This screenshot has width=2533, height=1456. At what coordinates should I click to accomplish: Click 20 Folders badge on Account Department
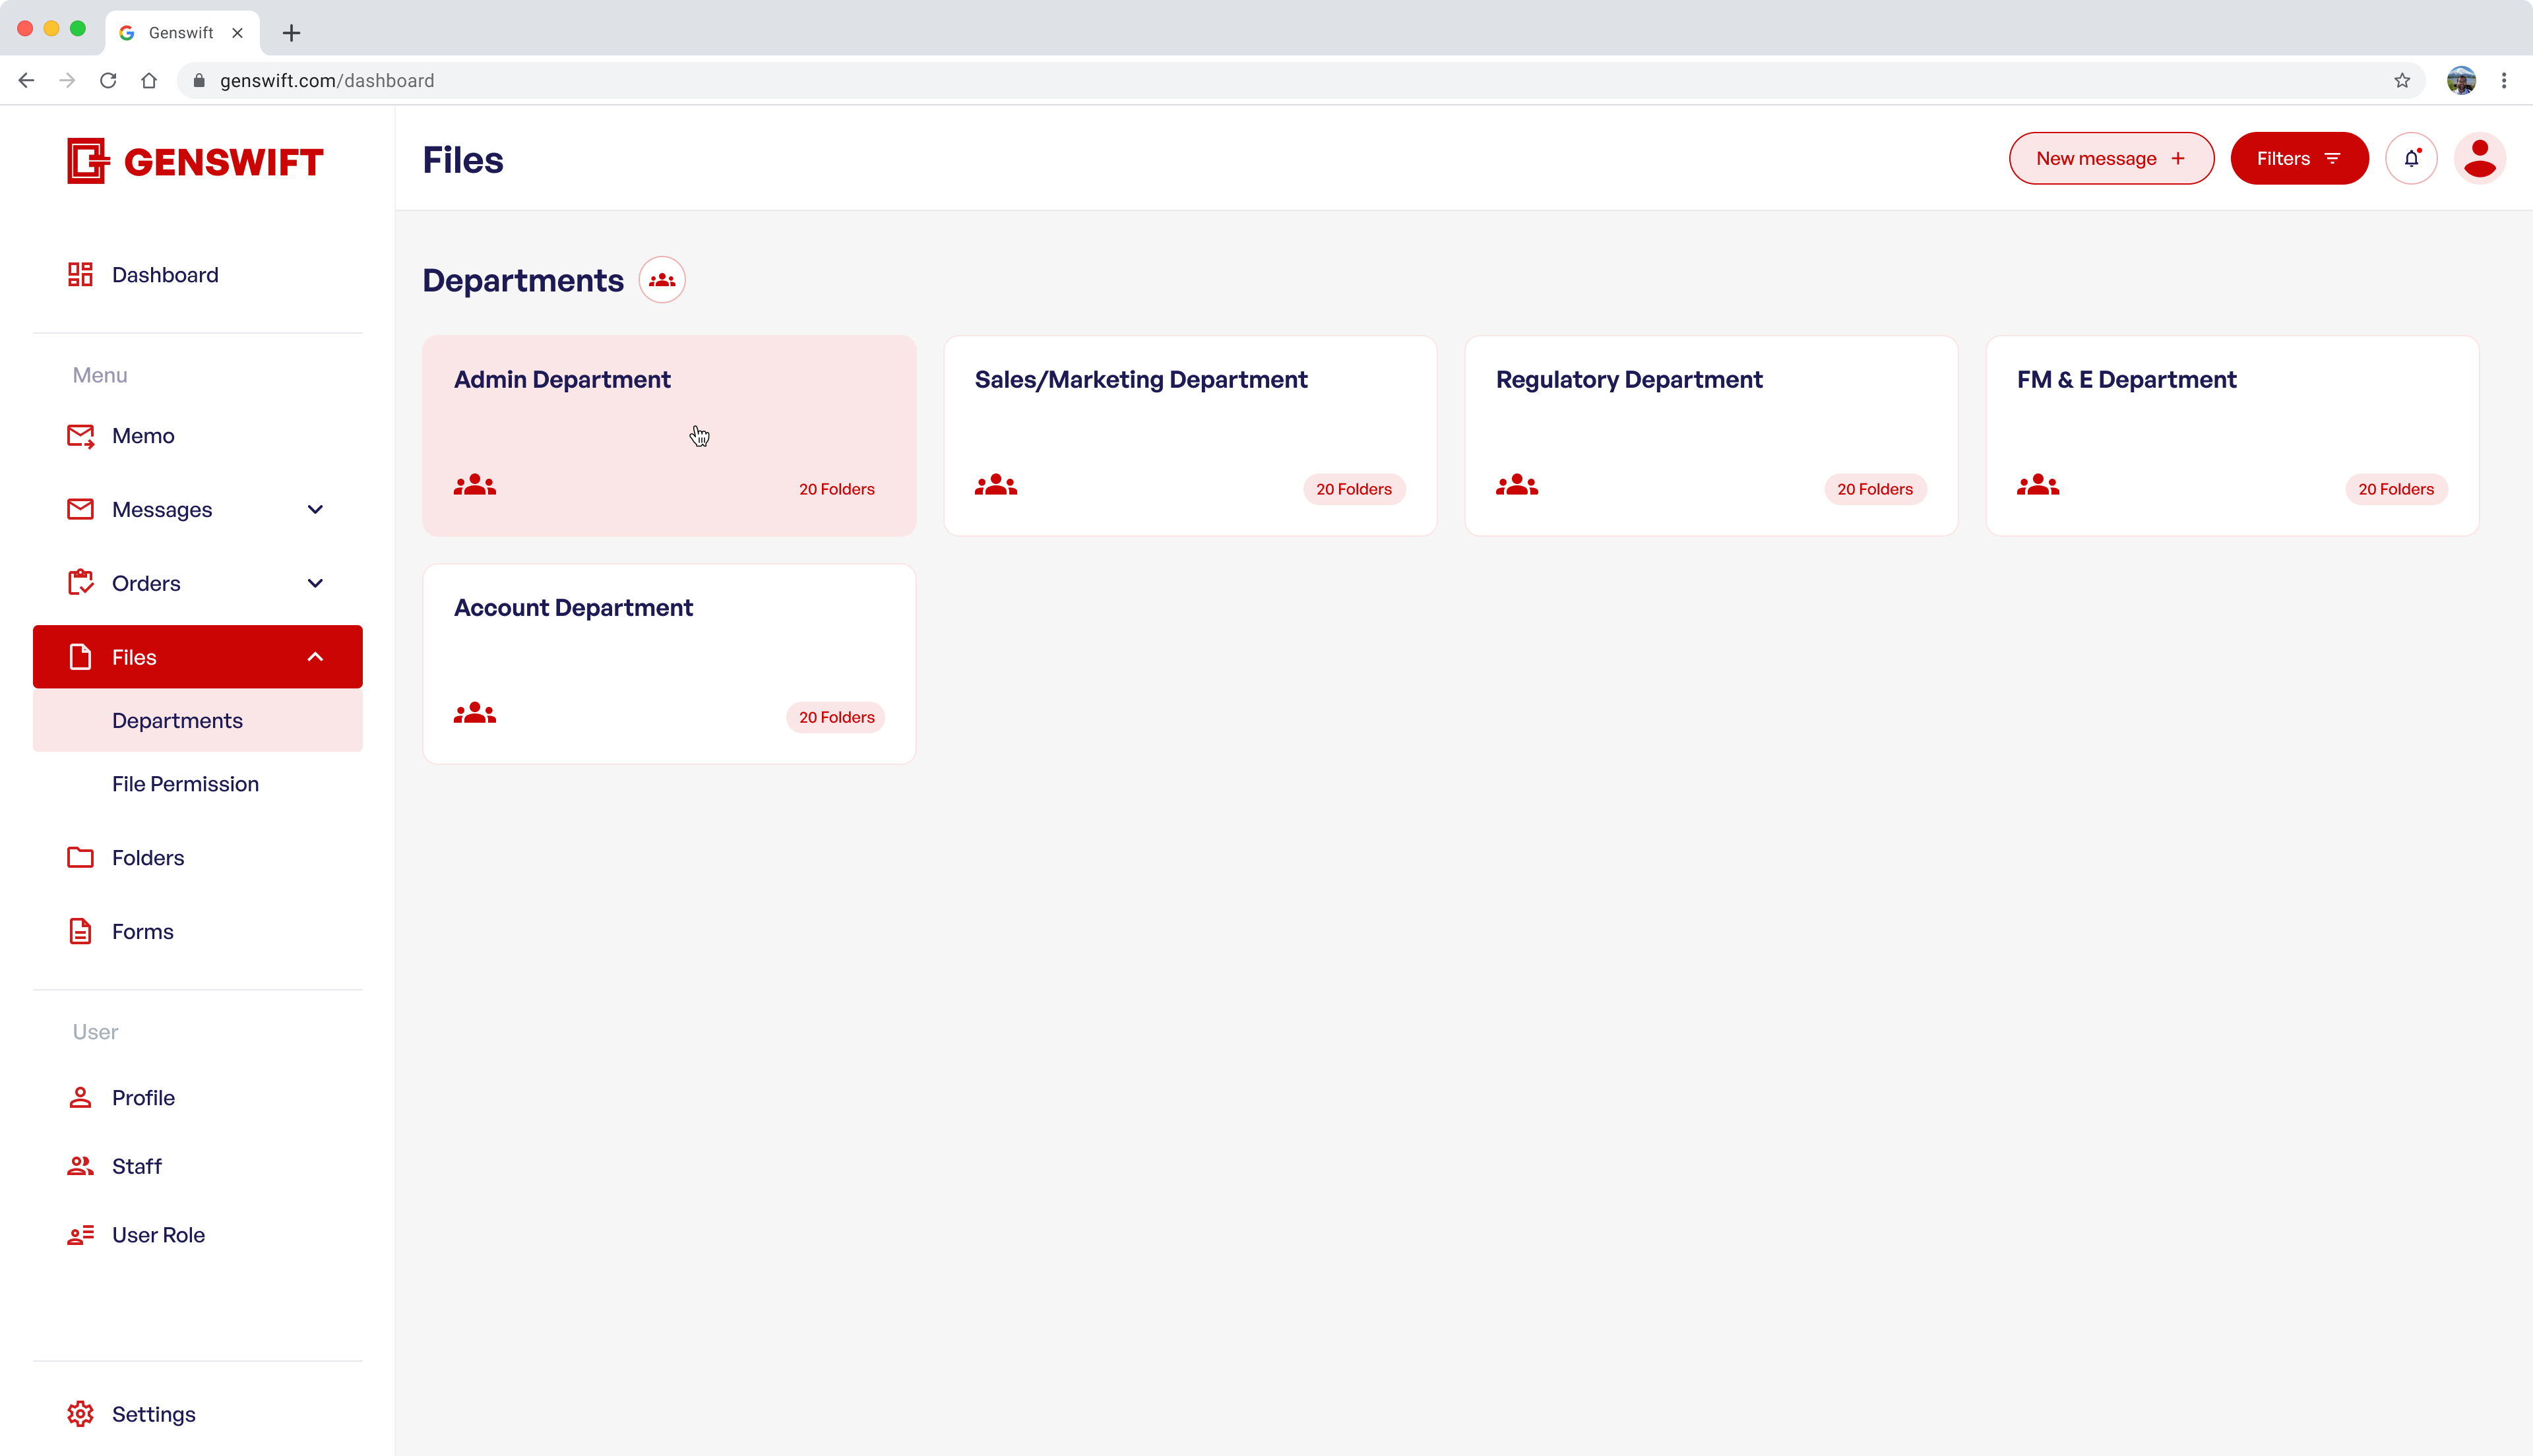point(836,717)
